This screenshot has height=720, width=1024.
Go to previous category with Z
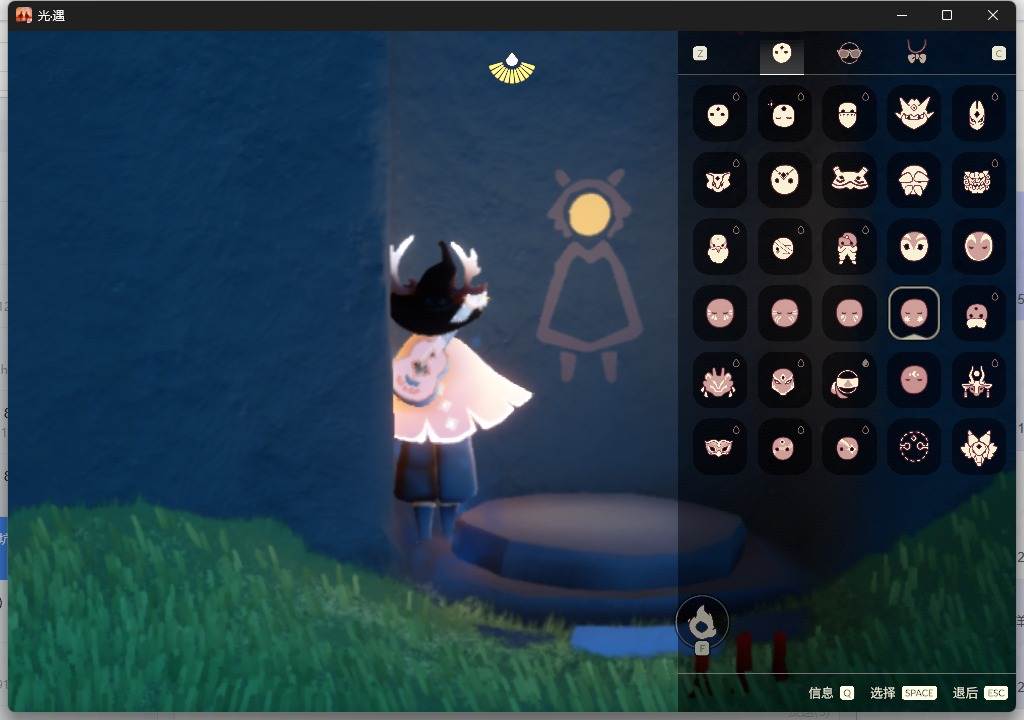point(699,54)
